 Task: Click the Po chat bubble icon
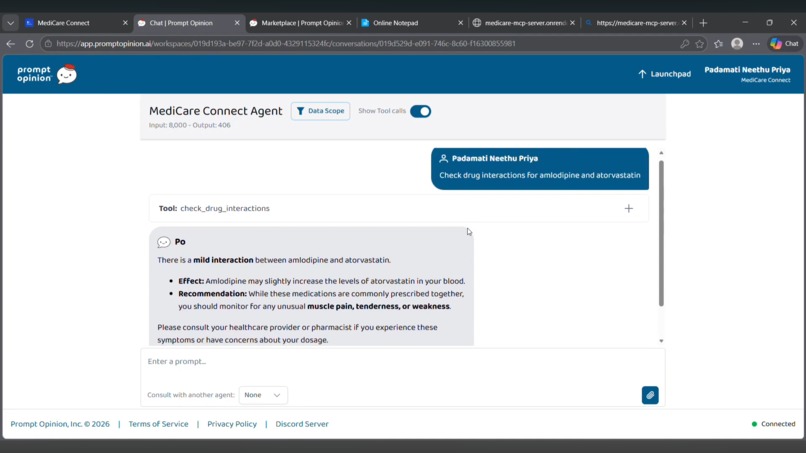163,242
